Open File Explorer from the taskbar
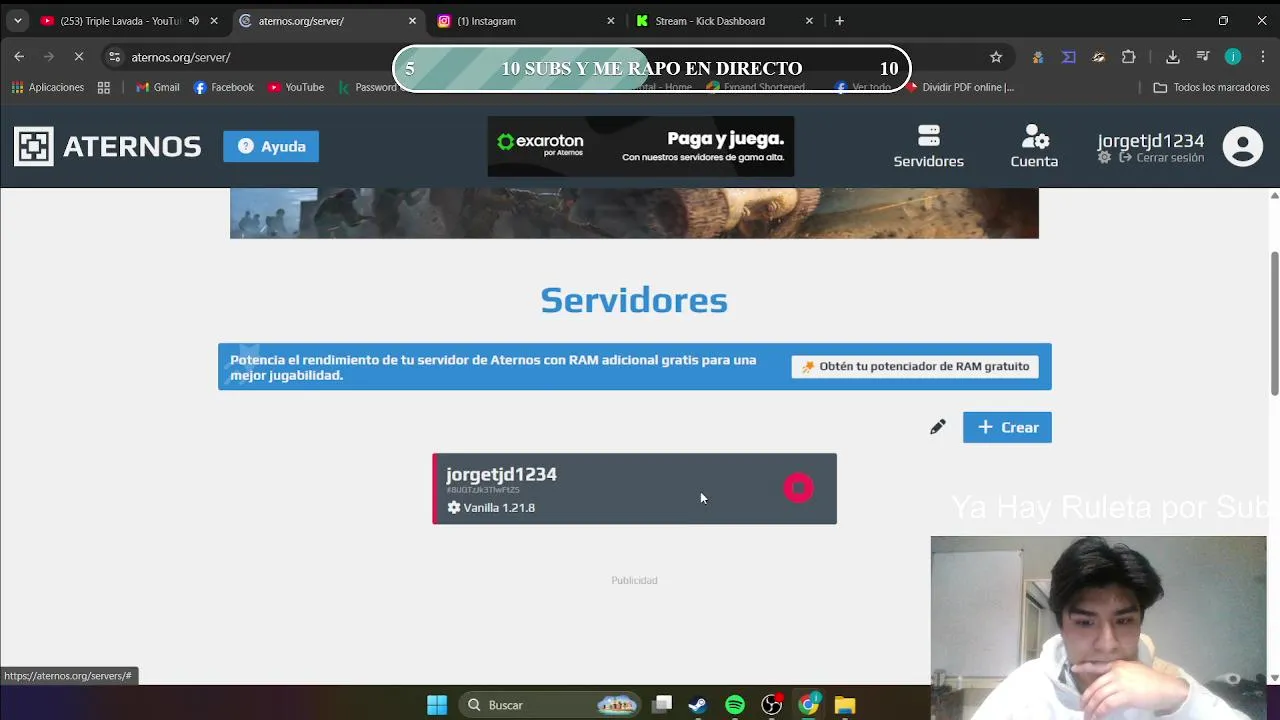 click(x=845, y=705)
